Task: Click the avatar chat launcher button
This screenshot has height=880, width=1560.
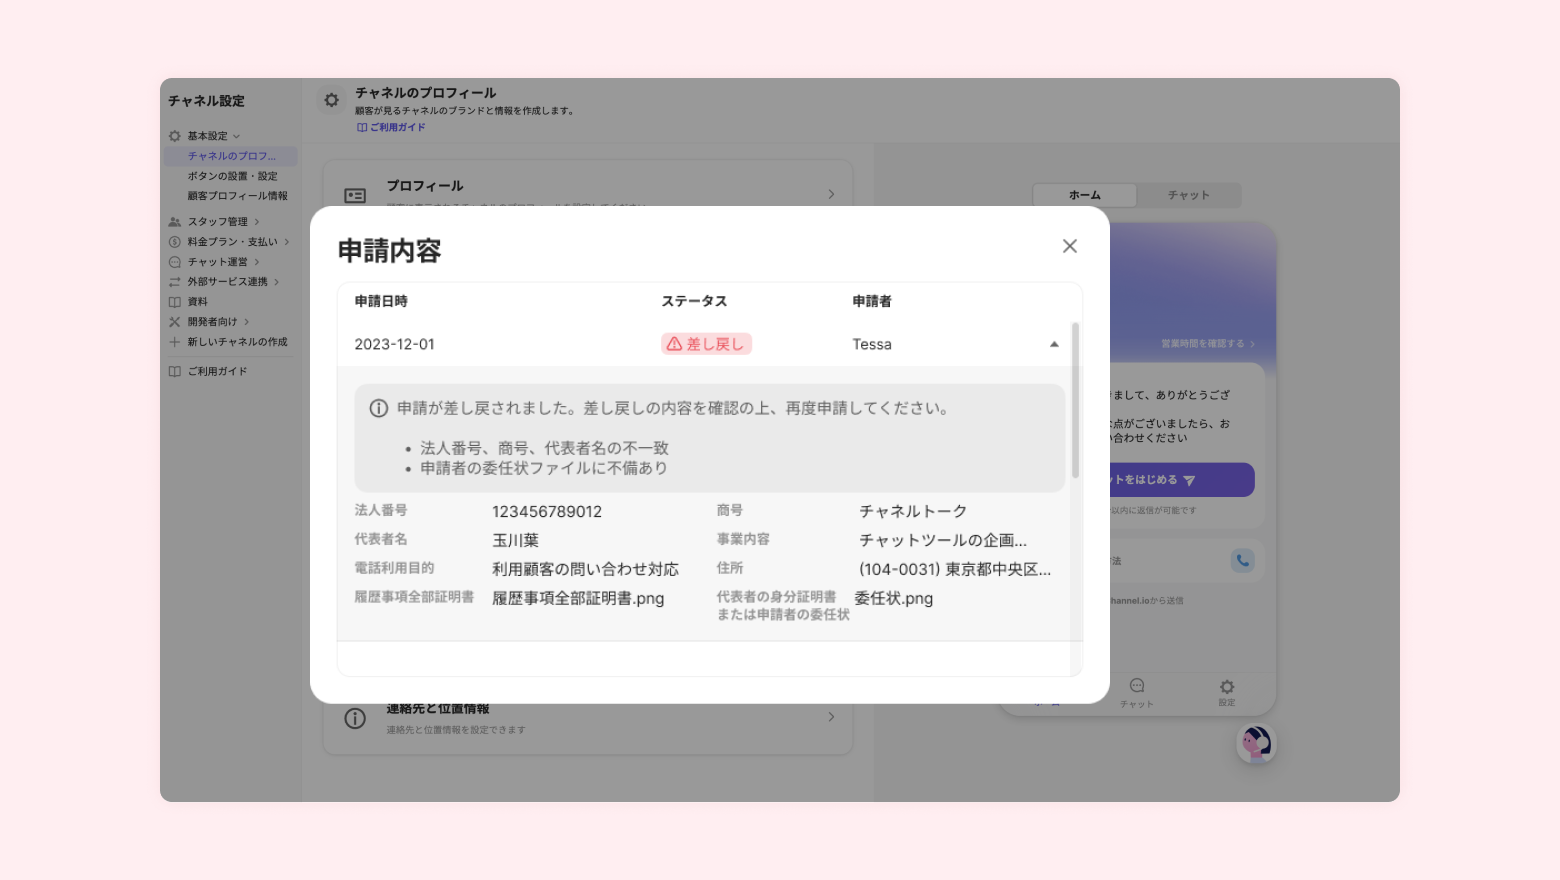Action: 1256,744
